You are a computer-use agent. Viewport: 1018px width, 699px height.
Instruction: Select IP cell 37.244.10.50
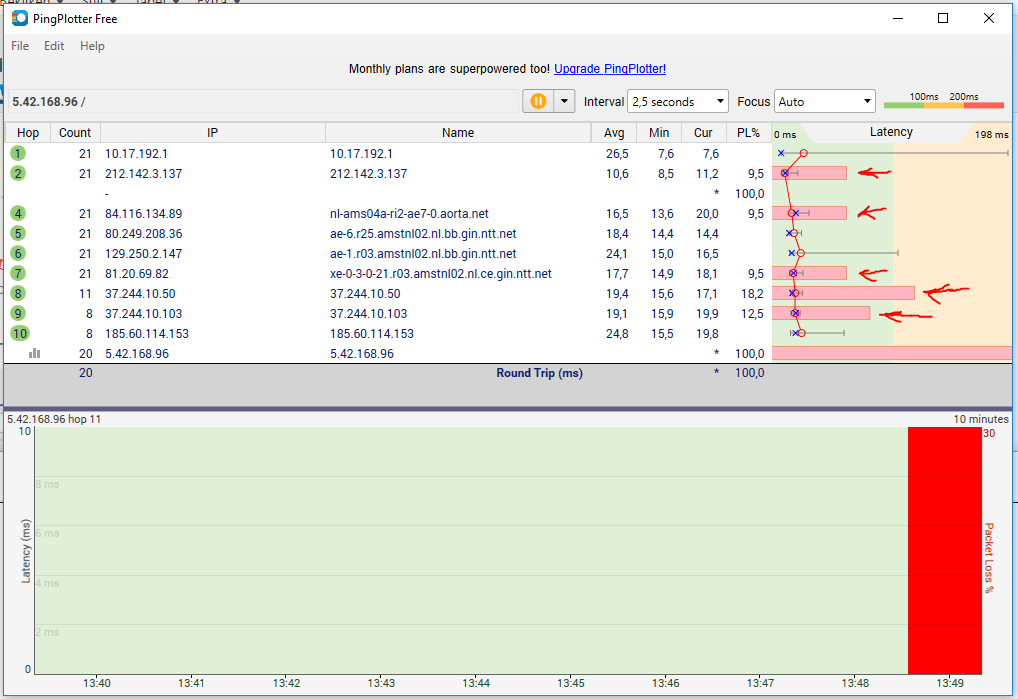[x=140, y=294]
